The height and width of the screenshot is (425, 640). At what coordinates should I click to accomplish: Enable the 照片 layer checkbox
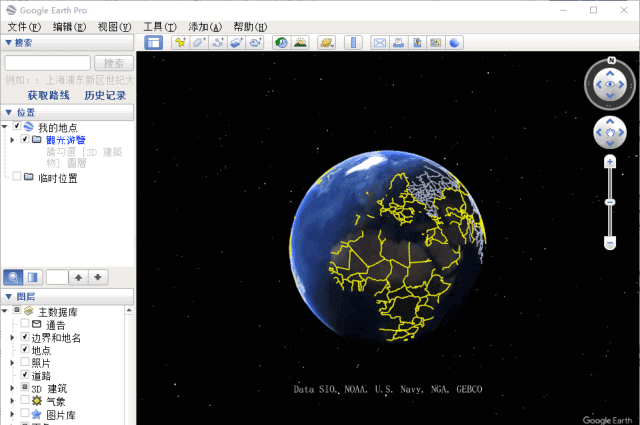pos(25,362)
